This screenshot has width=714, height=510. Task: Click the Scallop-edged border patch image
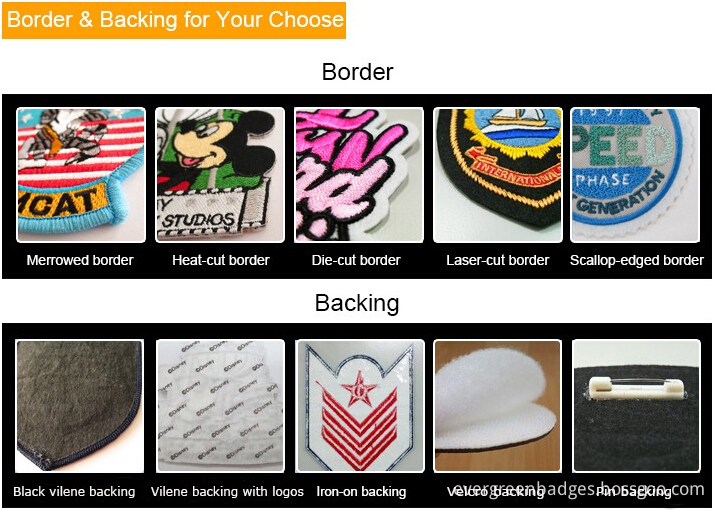tap(635, 175)
